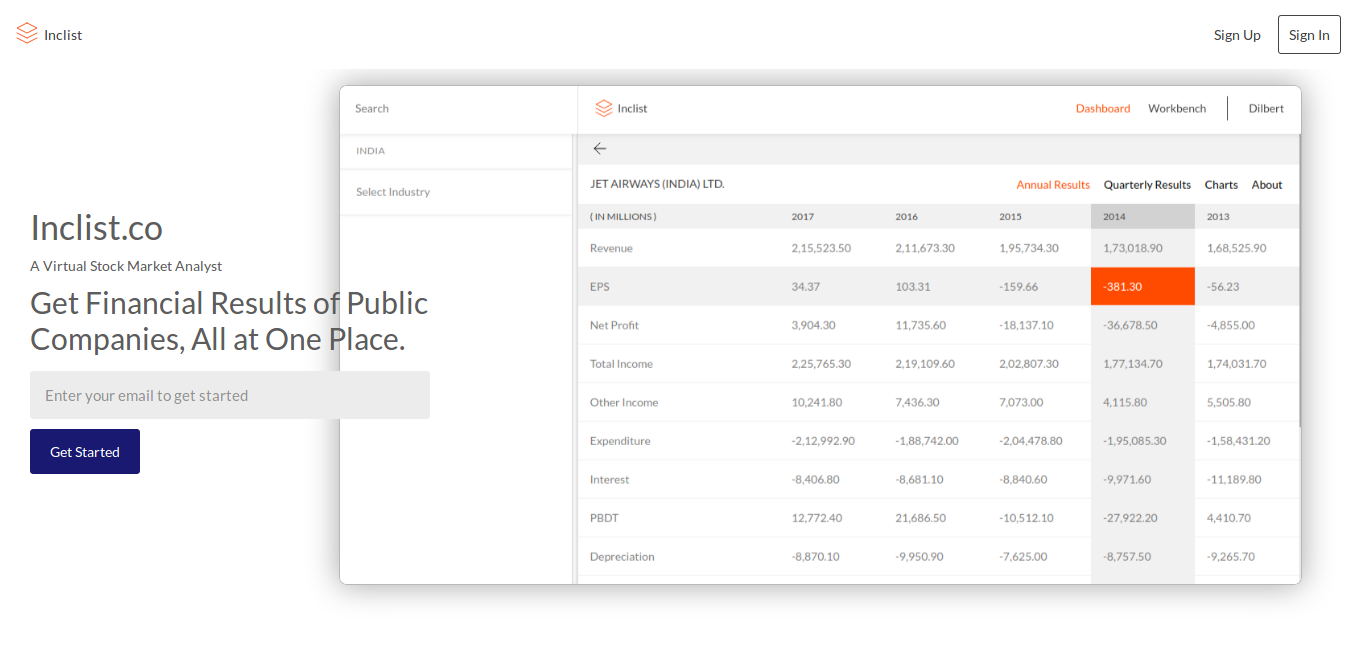Click the back arrow in dashboard preview
The image size is (1366, 670).
pos(600,148)
